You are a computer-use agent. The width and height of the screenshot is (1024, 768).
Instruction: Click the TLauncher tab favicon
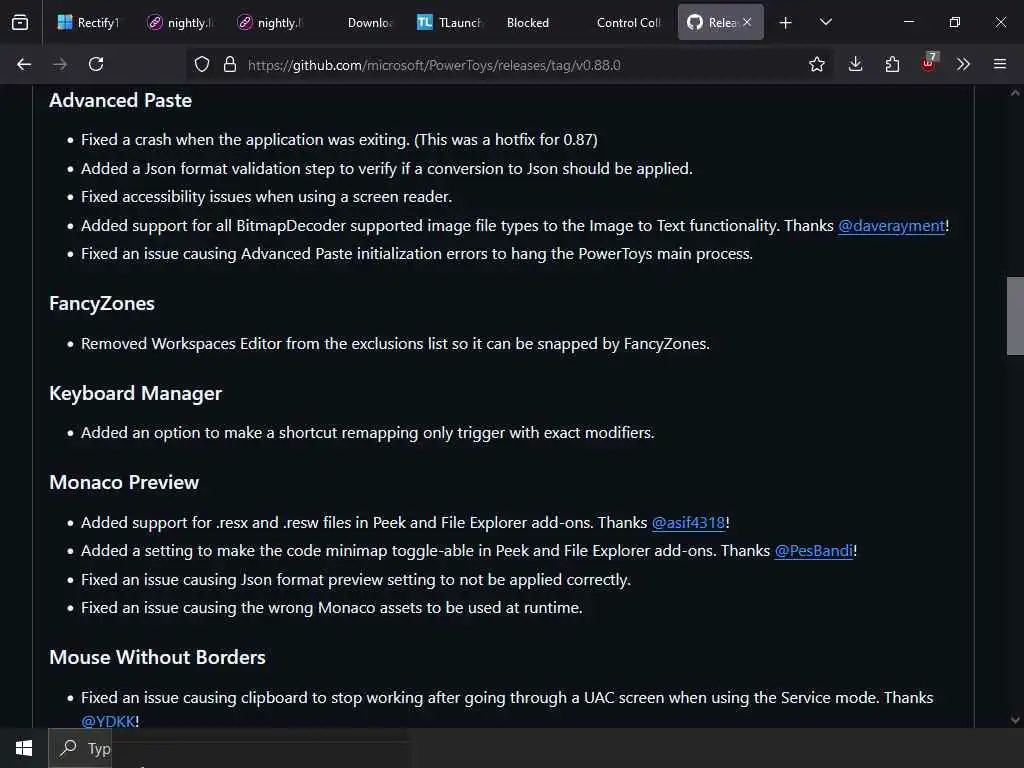[x=424, y=22]
